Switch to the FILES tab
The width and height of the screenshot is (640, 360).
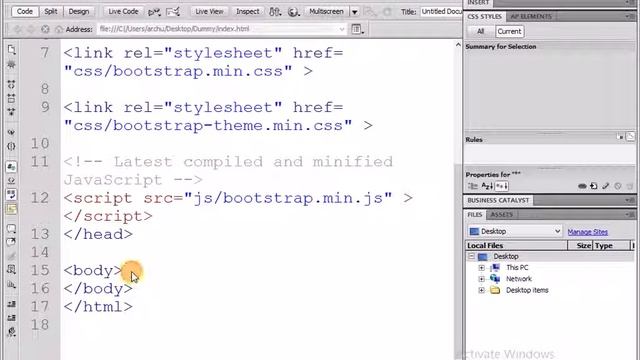pos(475,215)
